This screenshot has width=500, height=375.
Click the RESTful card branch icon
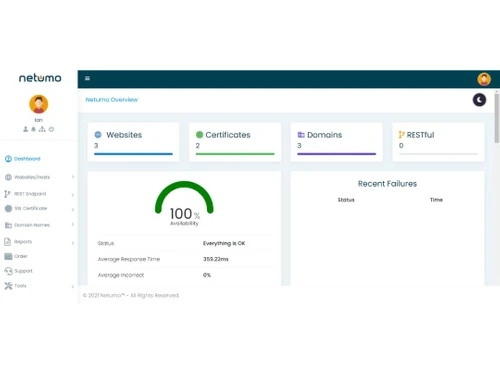click(402, 135)
